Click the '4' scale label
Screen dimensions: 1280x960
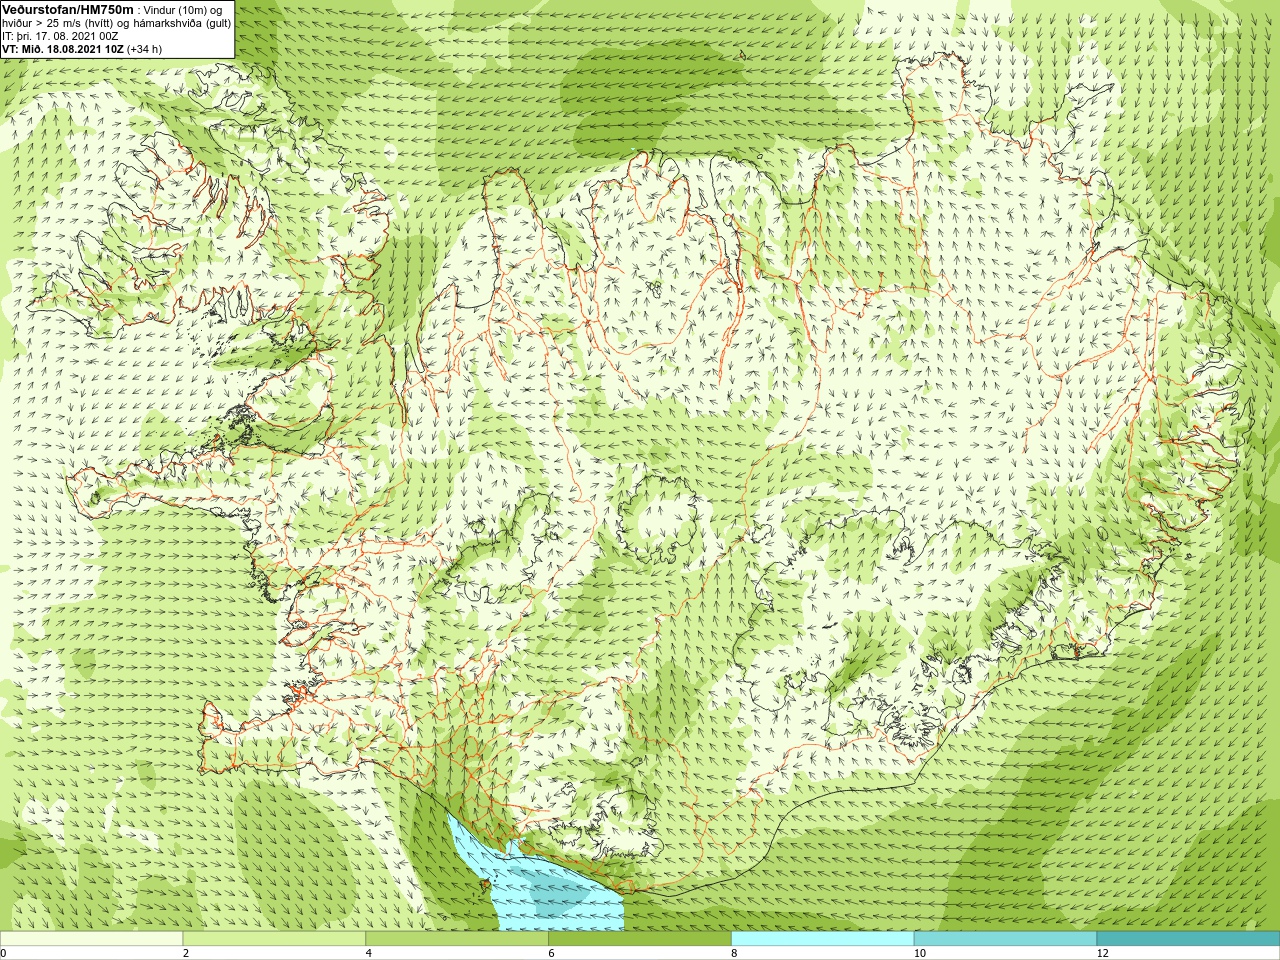369,953
